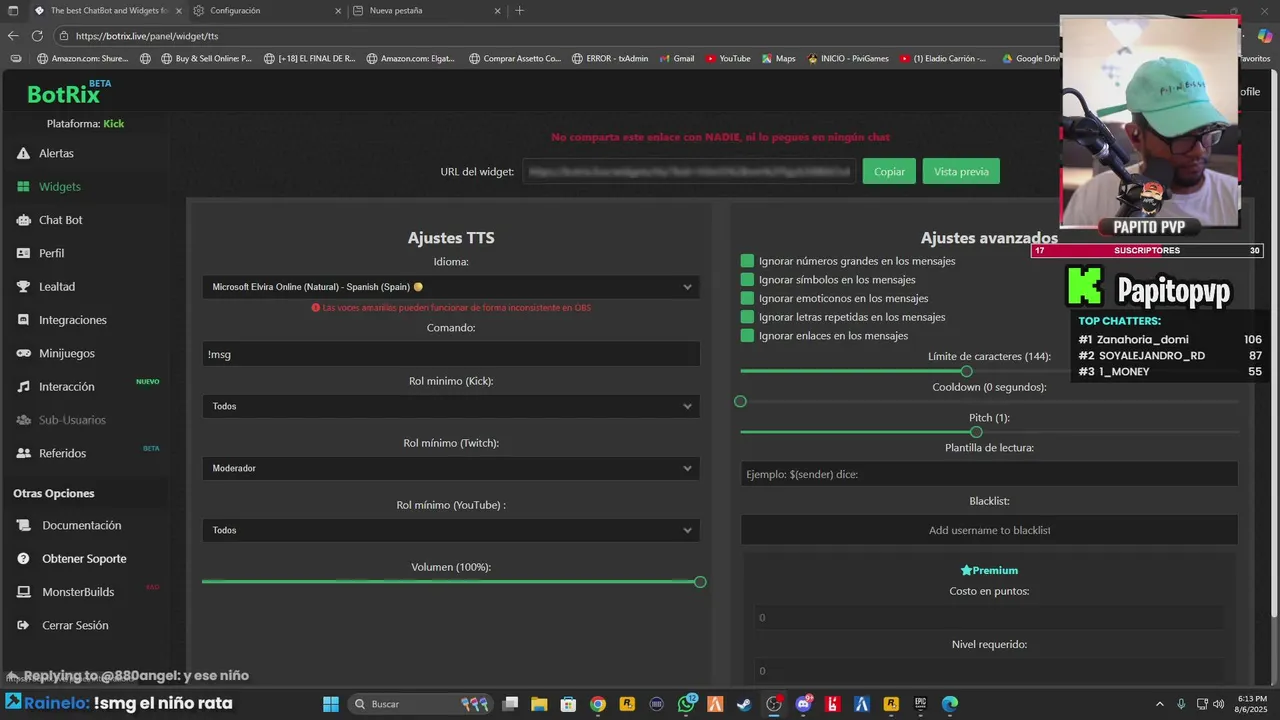Adjust the Cooldown slider handle

pyautogui.click(x=740, y=401)
